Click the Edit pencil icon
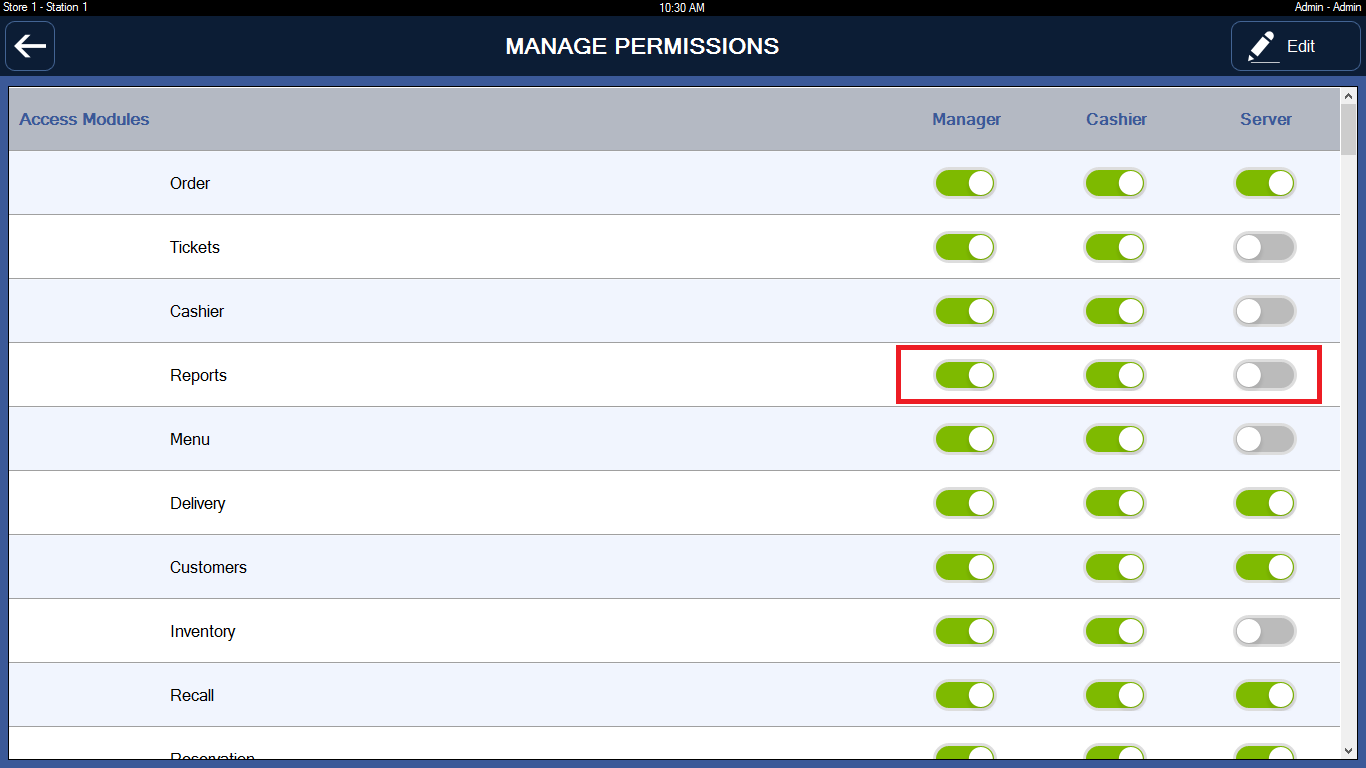1366x768 pixels. [x=1263, y=46]
